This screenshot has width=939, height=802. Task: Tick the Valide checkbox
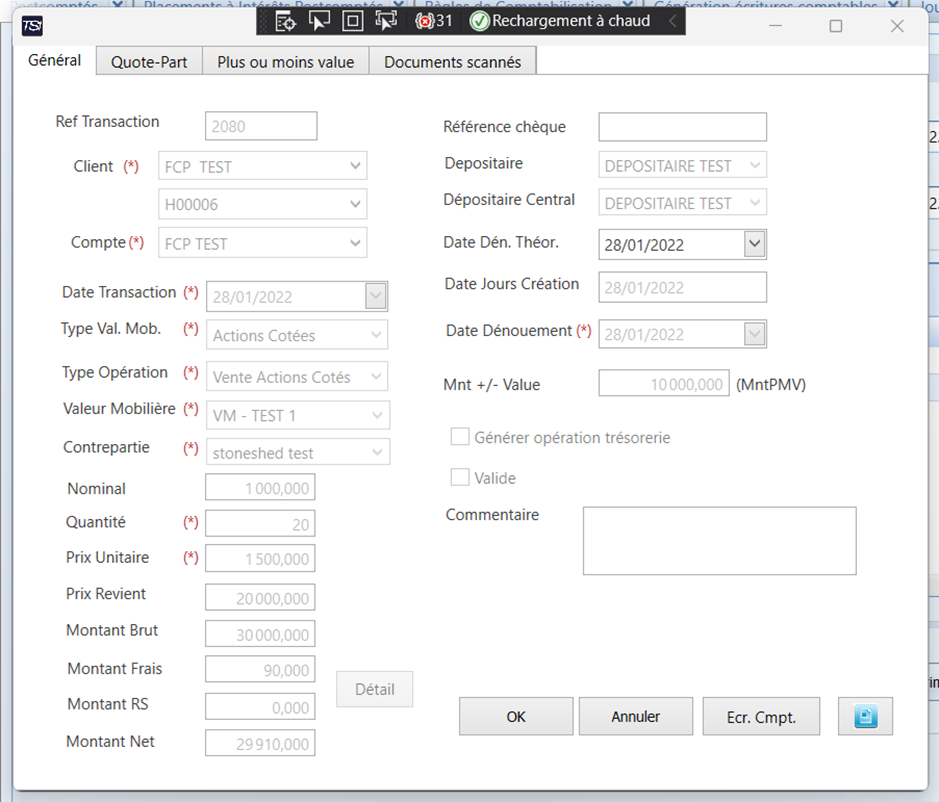click(x=460, y=477)
